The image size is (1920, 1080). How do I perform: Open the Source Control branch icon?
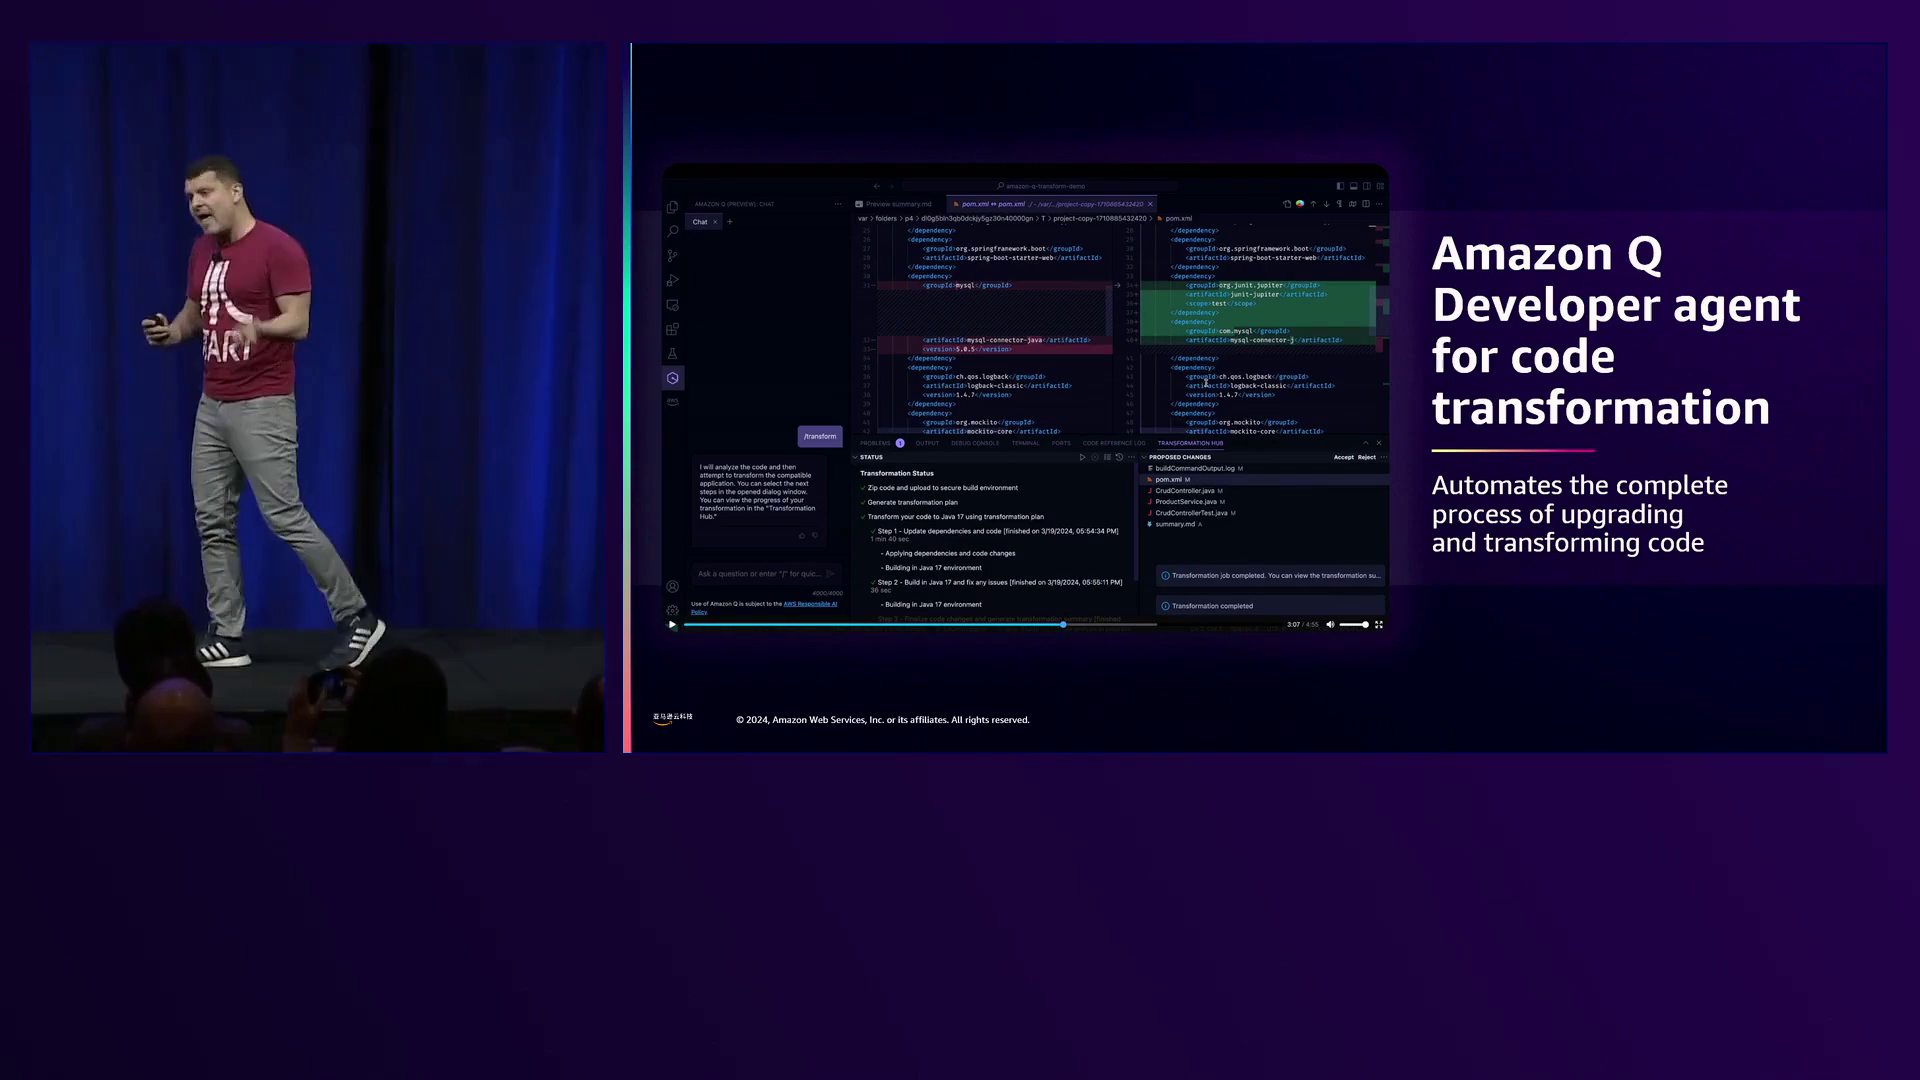[x=672, y=256]
